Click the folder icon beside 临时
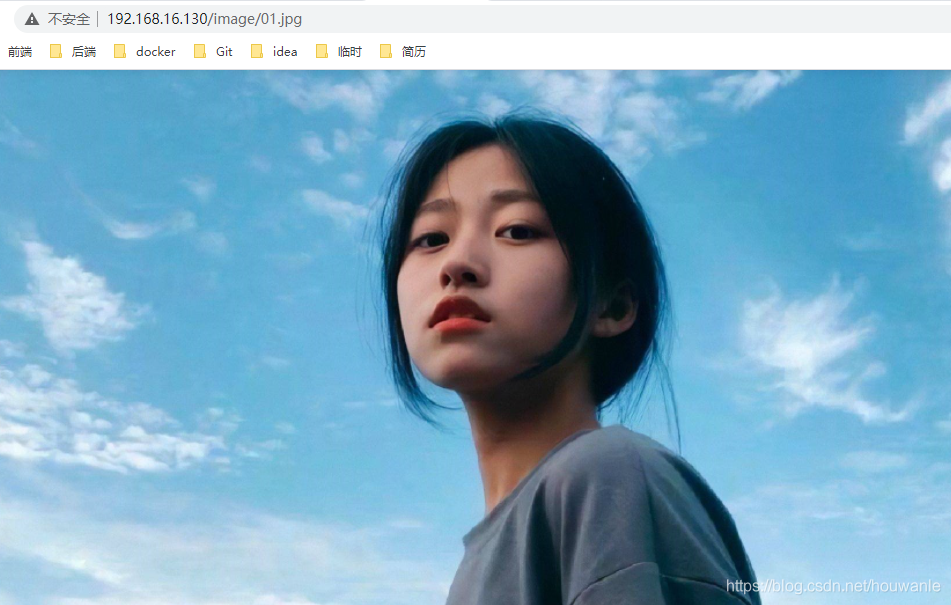 click(322, 52)
